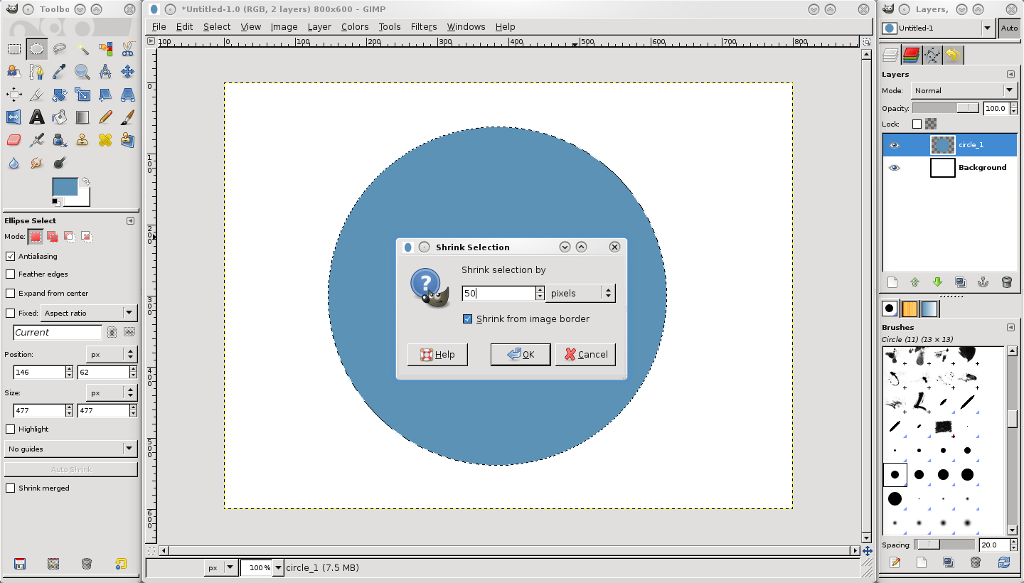This screenshot has height=583, width=1024.
Task: Select the Paths tool in toolbox
Action: 37,72
